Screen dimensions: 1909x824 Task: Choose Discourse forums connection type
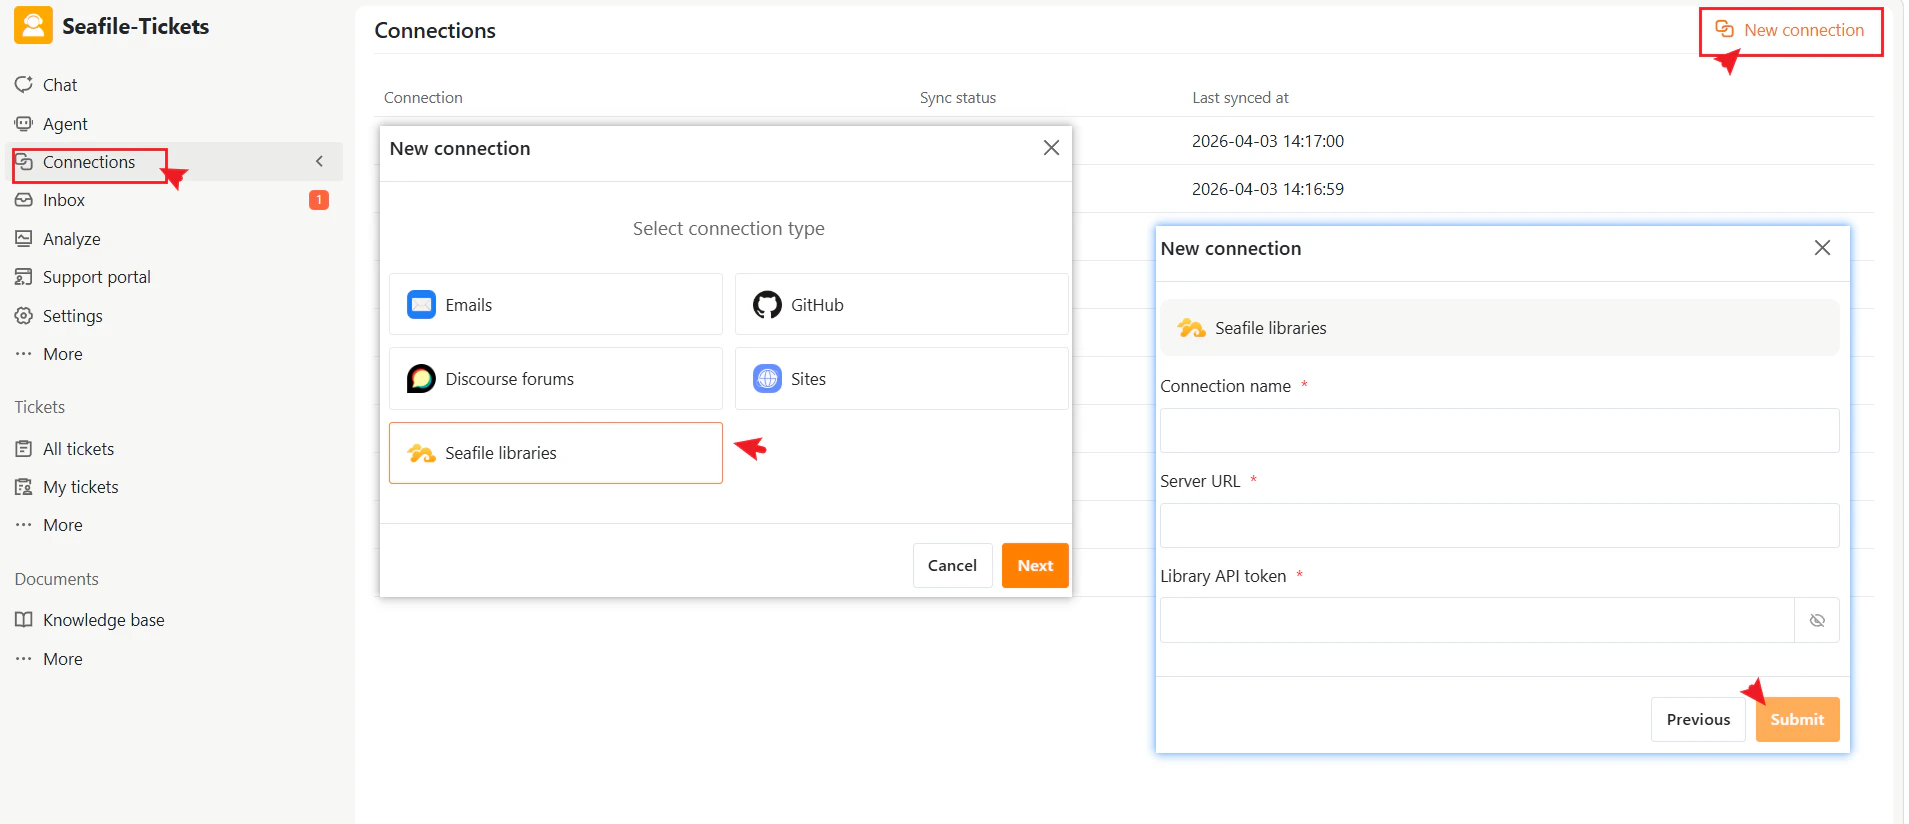coord(556,378)
